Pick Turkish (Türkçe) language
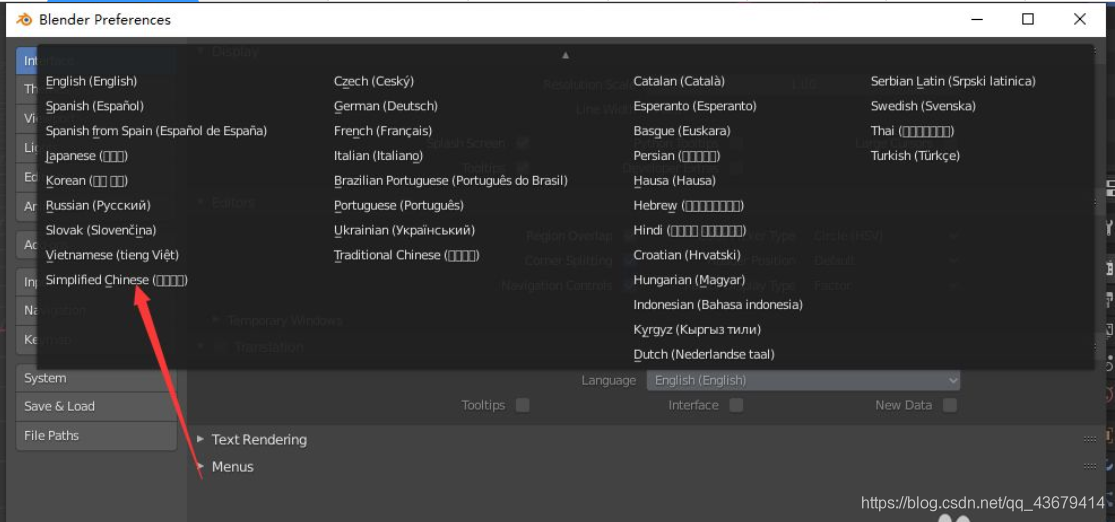 coord(915,156)
